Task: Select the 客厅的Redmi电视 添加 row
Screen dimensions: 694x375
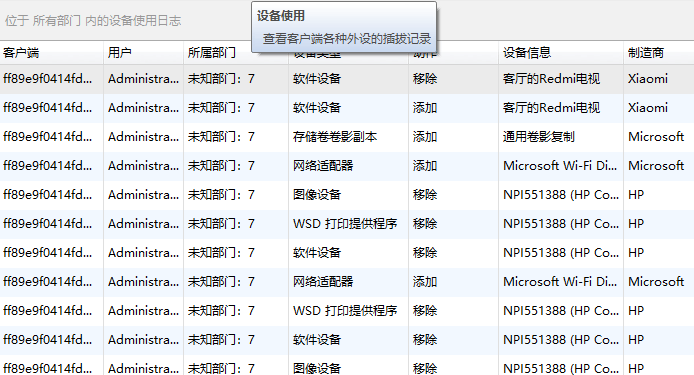Action: (x=347, y=108)
